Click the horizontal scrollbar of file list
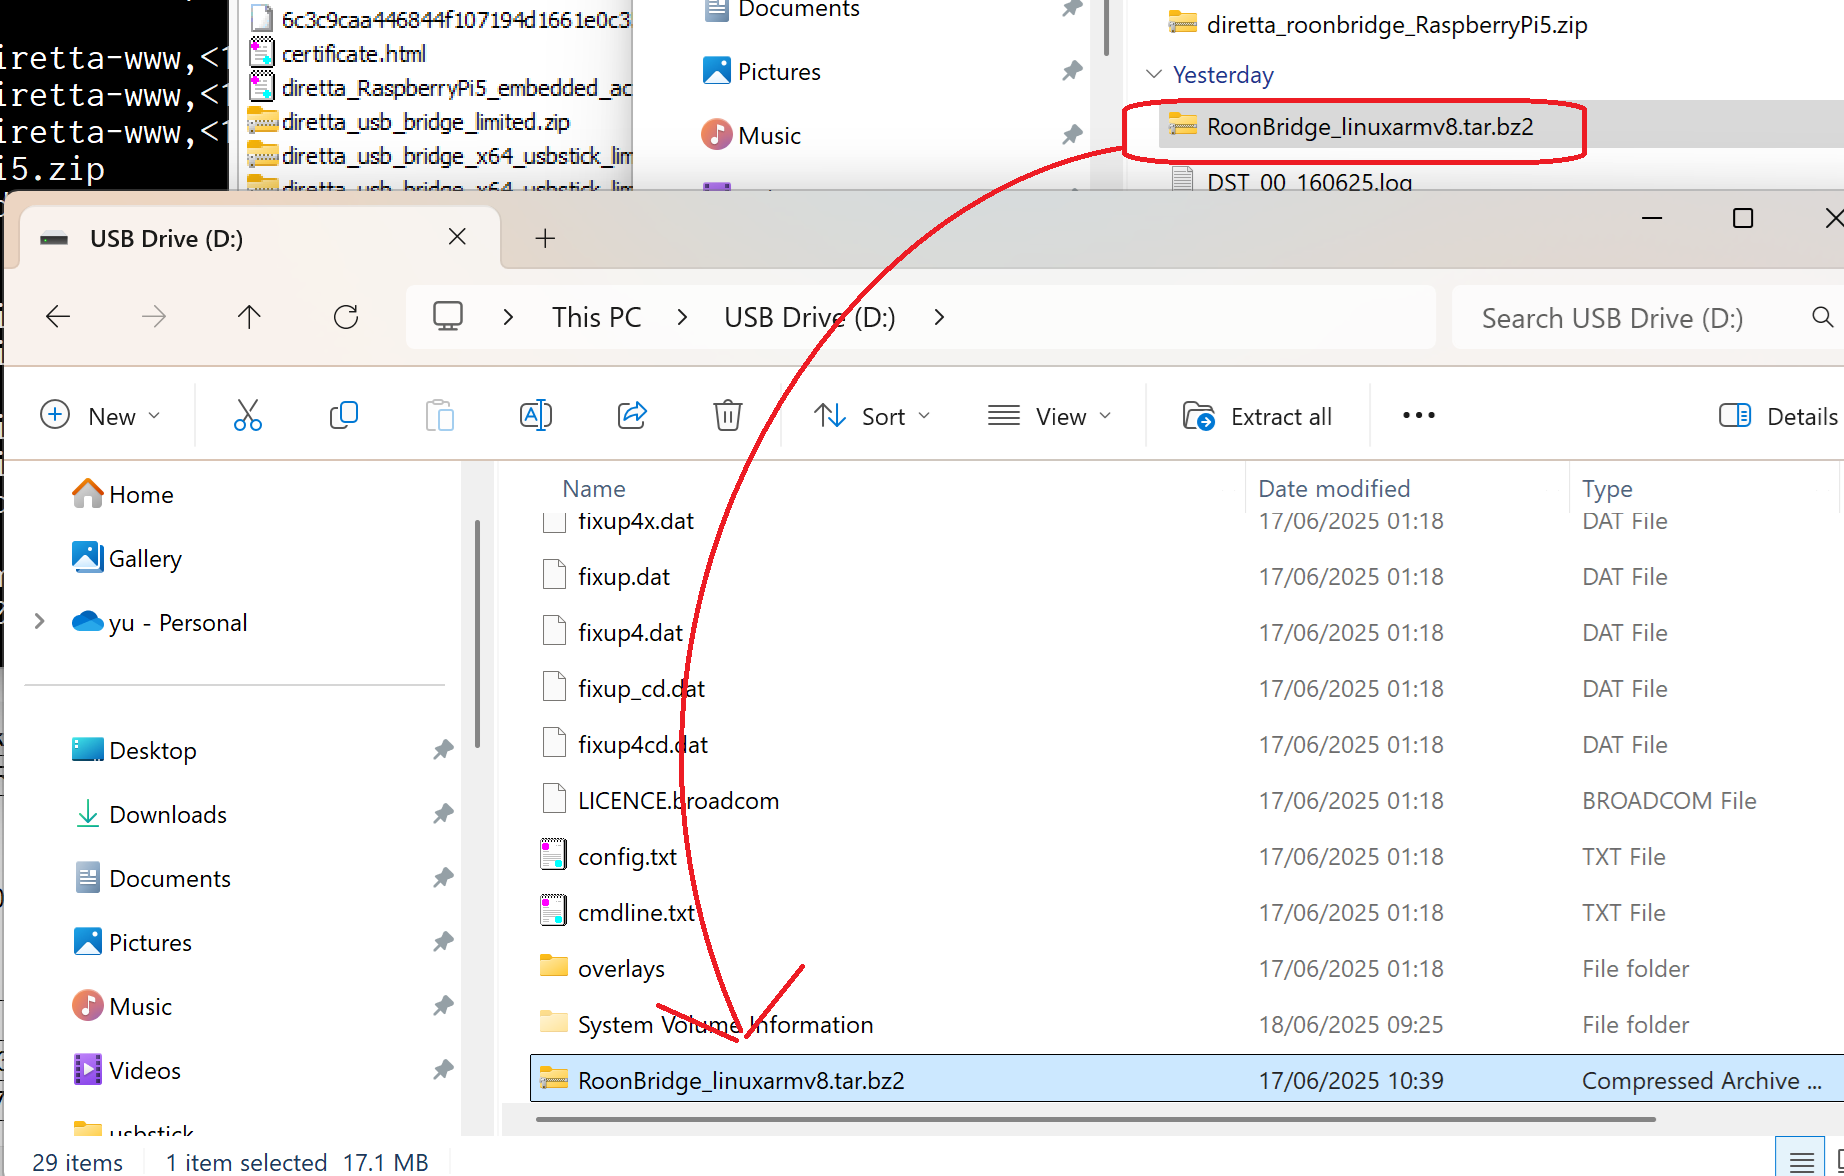The image size is (1844, 1176). (1095, 1119)
